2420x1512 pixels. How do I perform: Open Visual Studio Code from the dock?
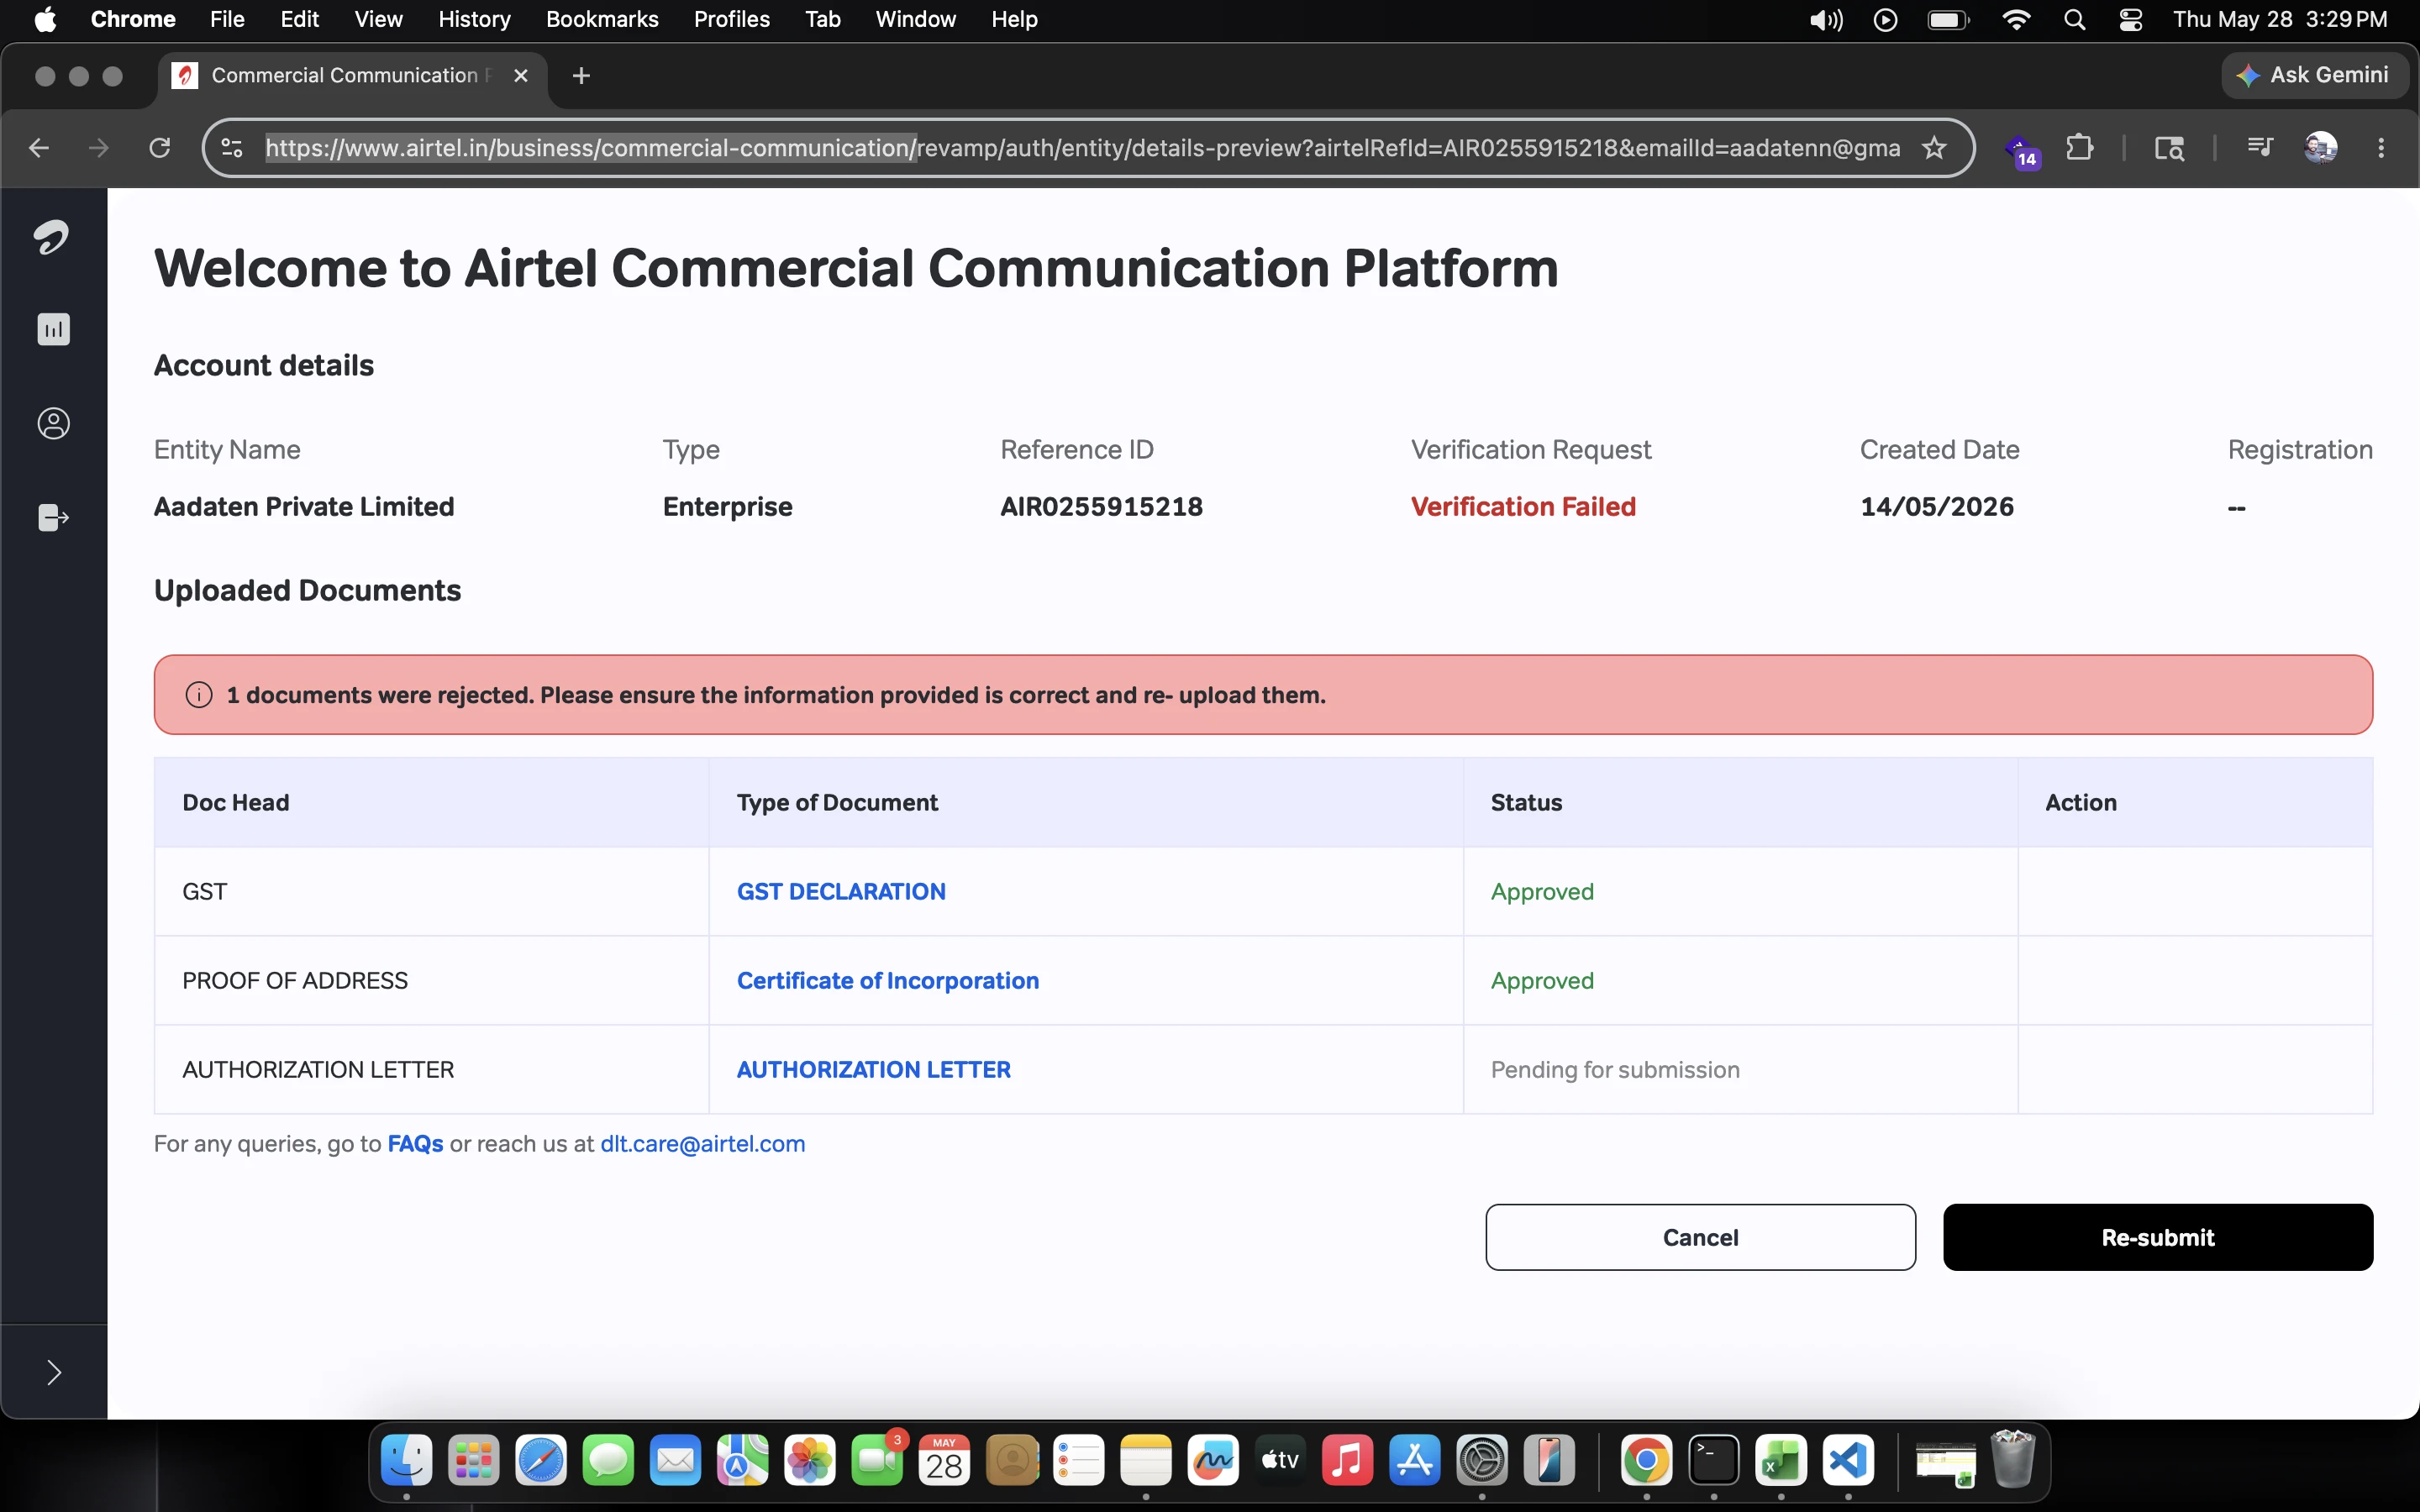(x=1848, y=1461)
